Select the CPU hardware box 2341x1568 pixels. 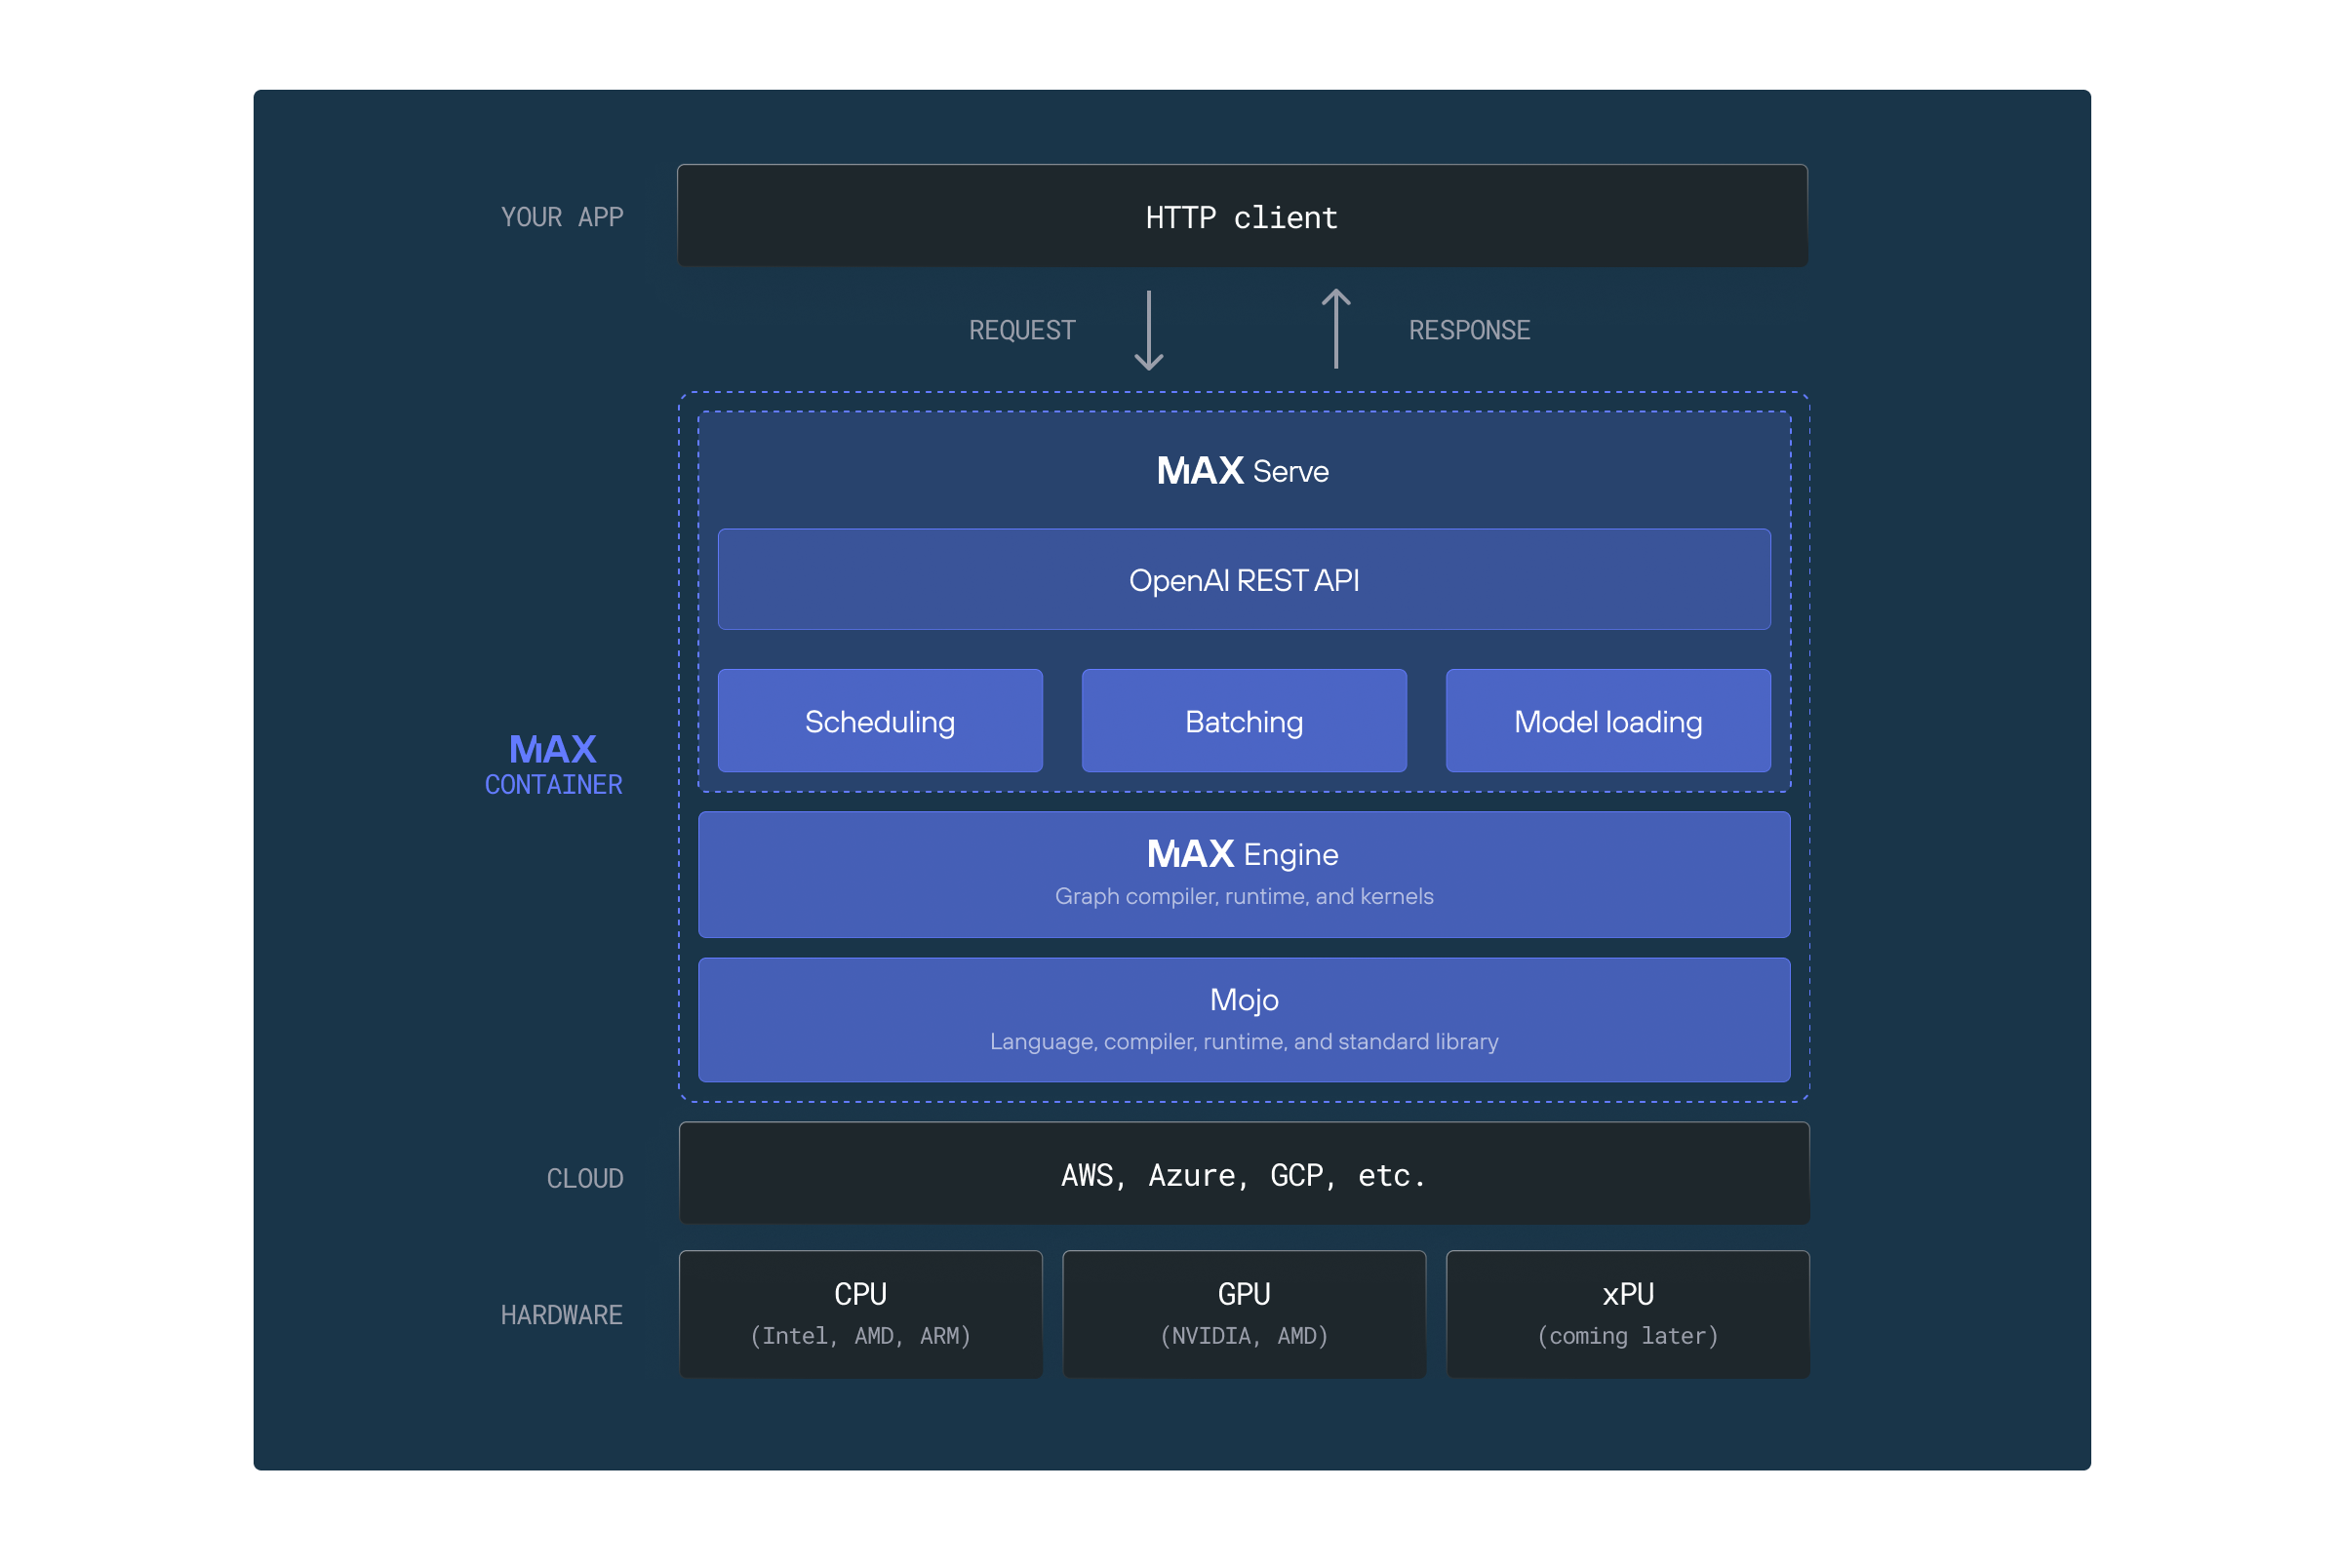(860, 1313)
